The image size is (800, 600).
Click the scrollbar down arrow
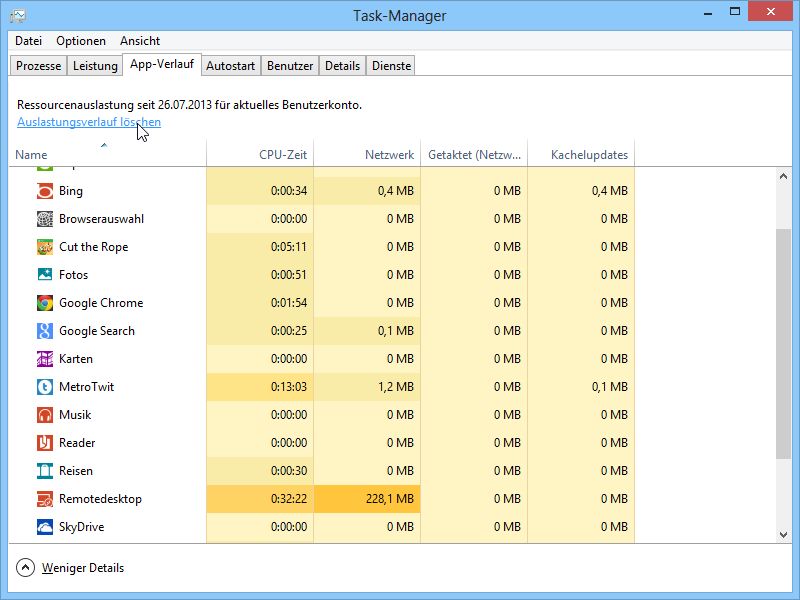[784, 535]
